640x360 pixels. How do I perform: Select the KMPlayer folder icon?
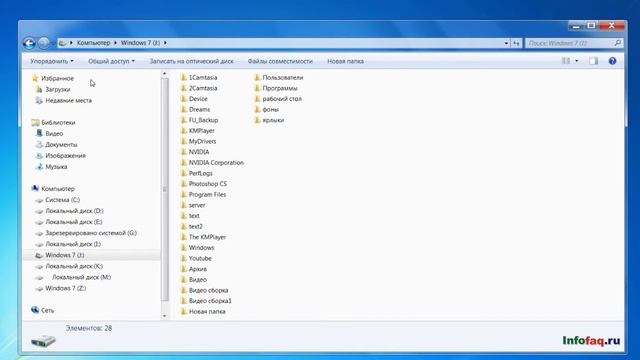click(184, 130)
